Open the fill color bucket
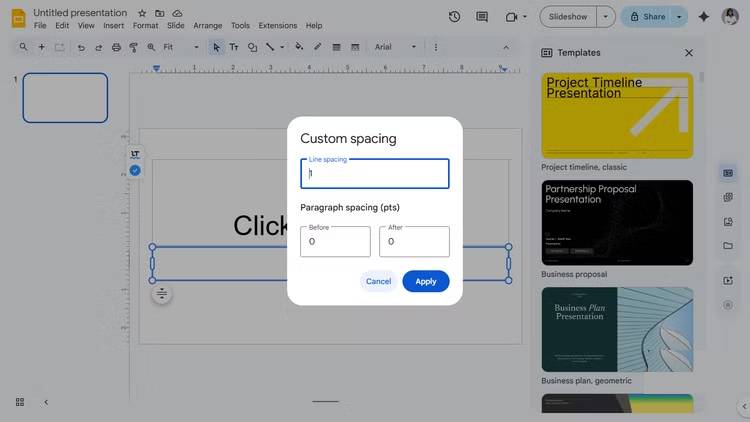The width and height of the screenshot is (750, 422). point(299,47)
